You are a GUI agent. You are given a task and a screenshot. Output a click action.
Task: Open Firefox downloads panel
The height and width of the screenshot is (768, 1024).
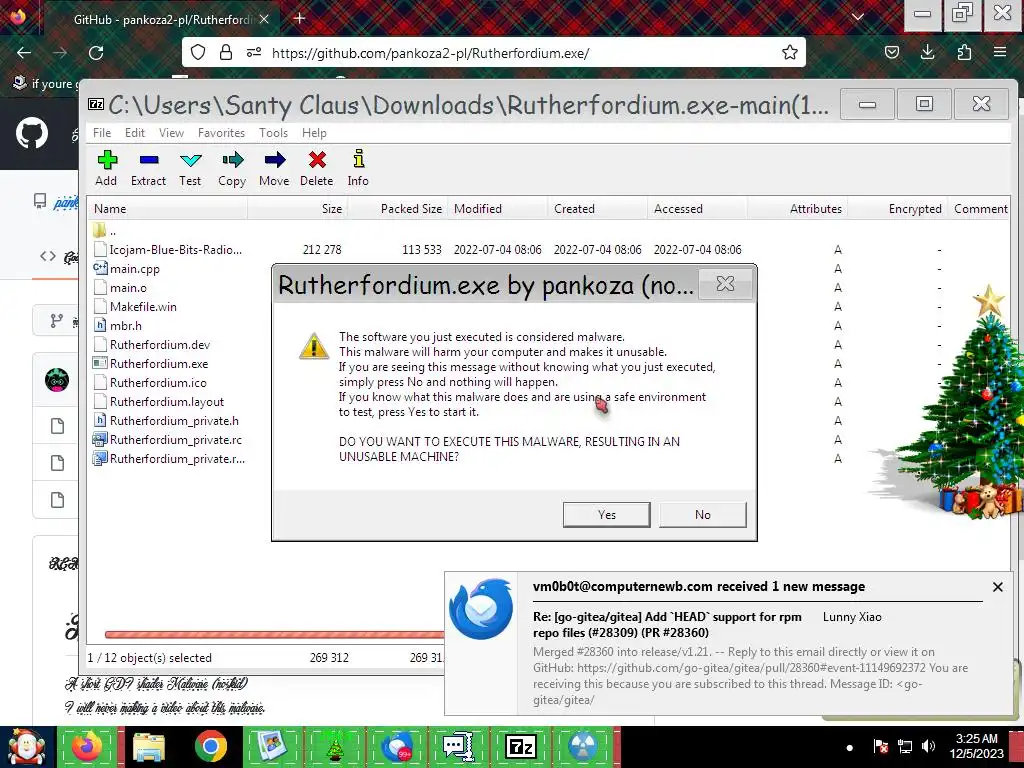point(927,52)
